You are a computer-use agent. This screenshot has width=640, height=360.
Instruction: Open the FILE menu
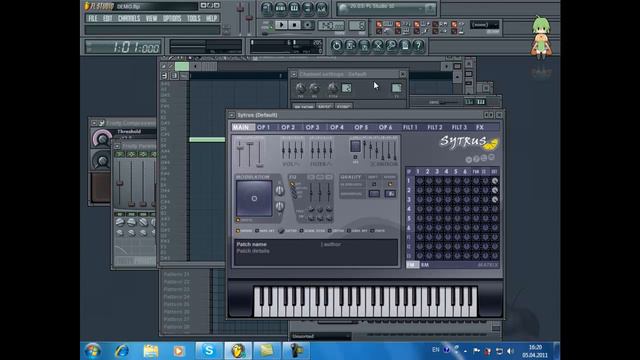(93, 18)
